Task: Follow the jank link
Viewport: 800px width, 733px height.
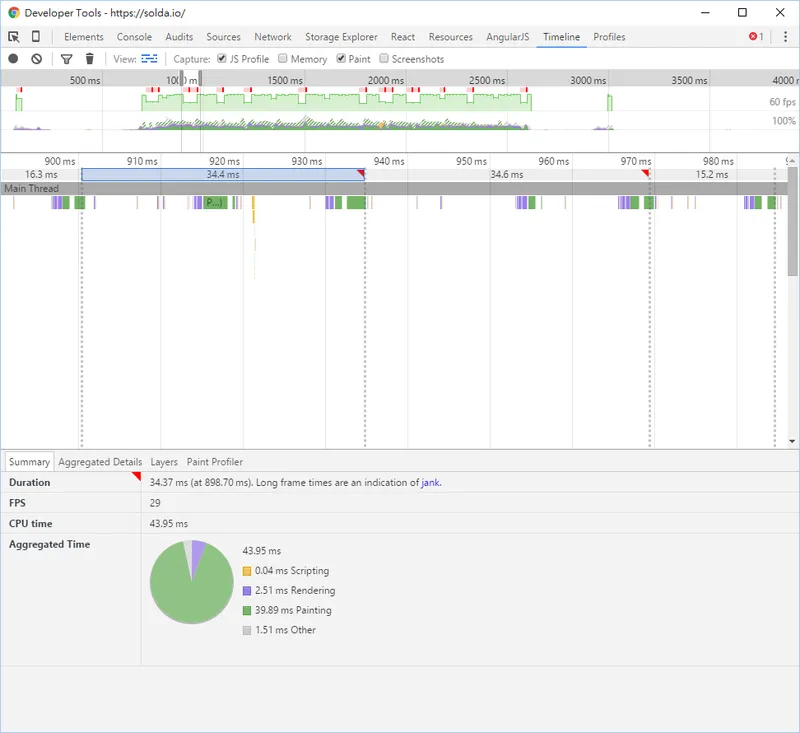Action: pos(430,482)
